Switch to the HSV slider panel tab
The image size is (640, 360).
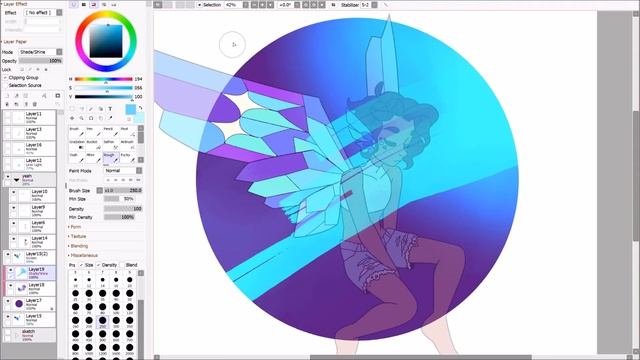pos(93,4)
